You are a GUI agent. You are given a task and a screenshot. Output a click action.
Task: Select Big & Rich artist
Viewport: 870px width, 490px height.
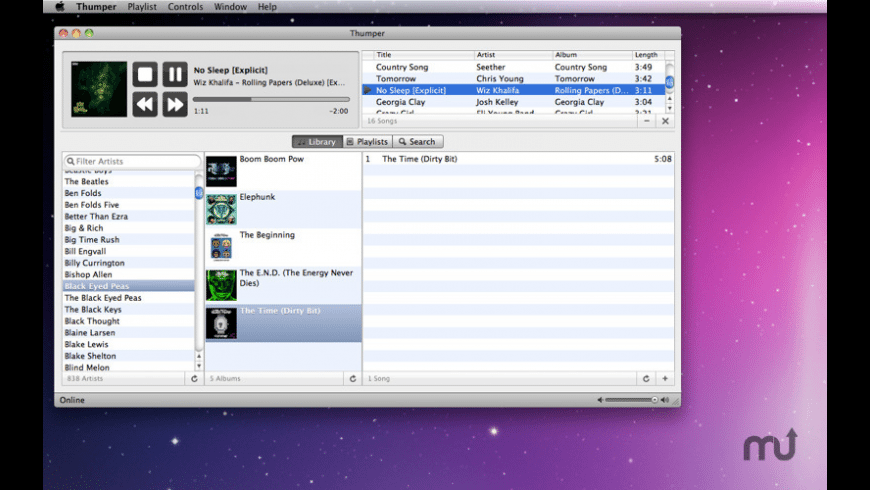click(129, 228)
